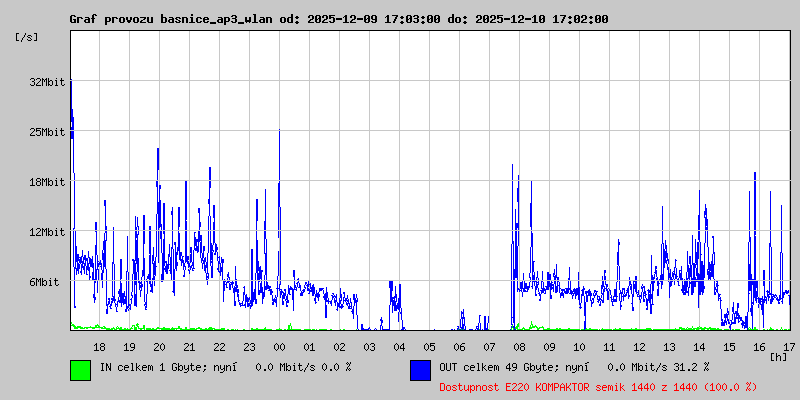
Task: Click the '13' hour tick label
Action: click(x=669, y=347)
